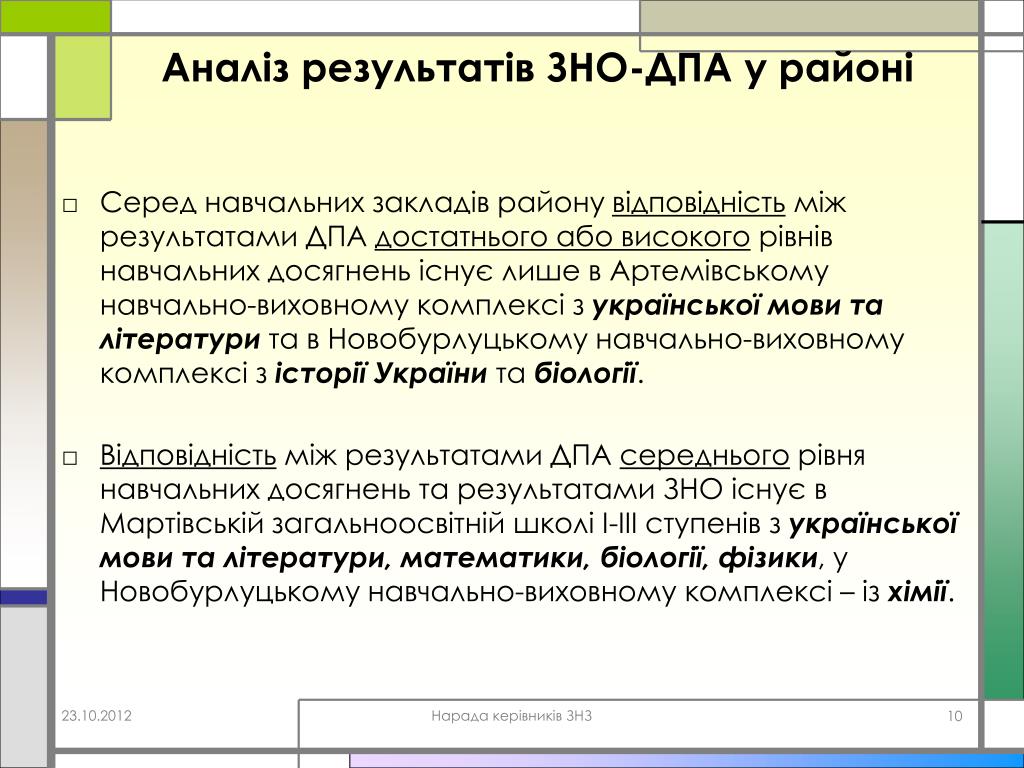The height and width of the screenshot is (768, 1024).
Task: Click the green gradient bar on right edge
Action: coord(1003,460)
